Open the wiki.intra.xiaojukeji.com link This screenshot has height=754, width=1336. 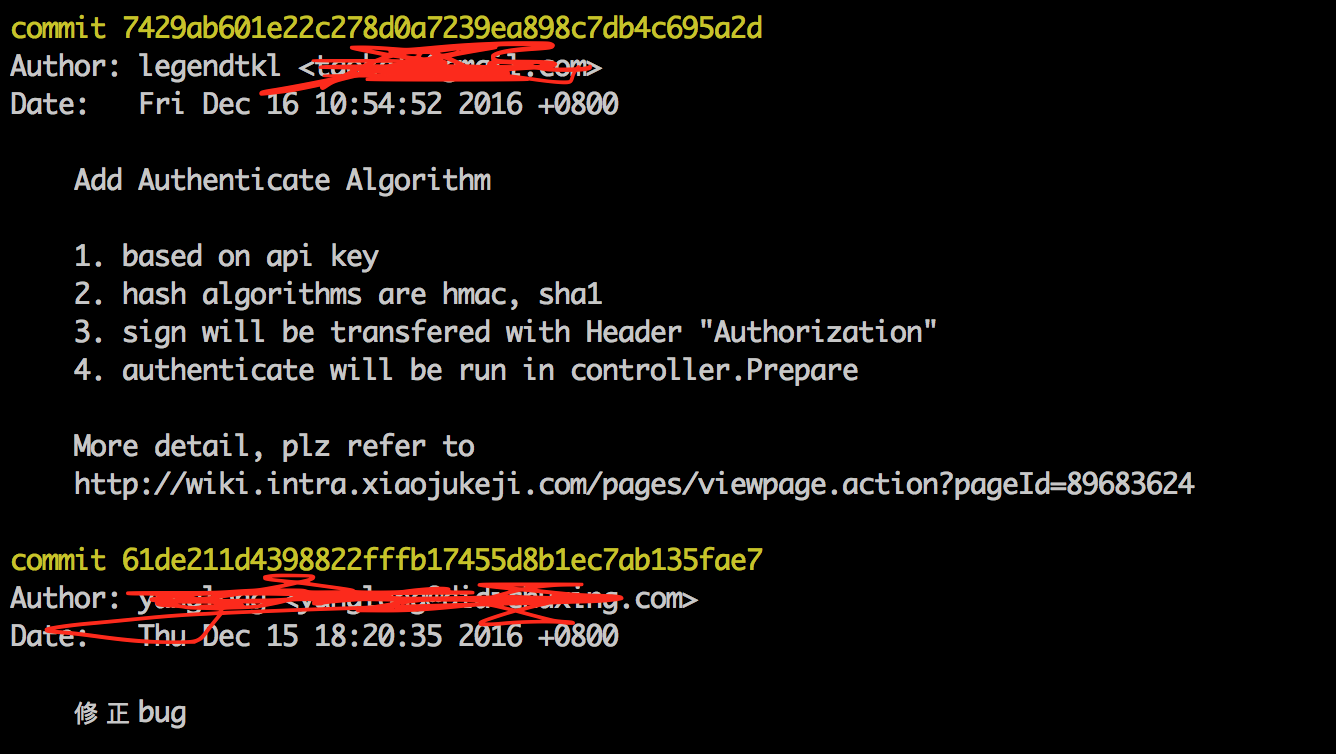click(634, 484)
